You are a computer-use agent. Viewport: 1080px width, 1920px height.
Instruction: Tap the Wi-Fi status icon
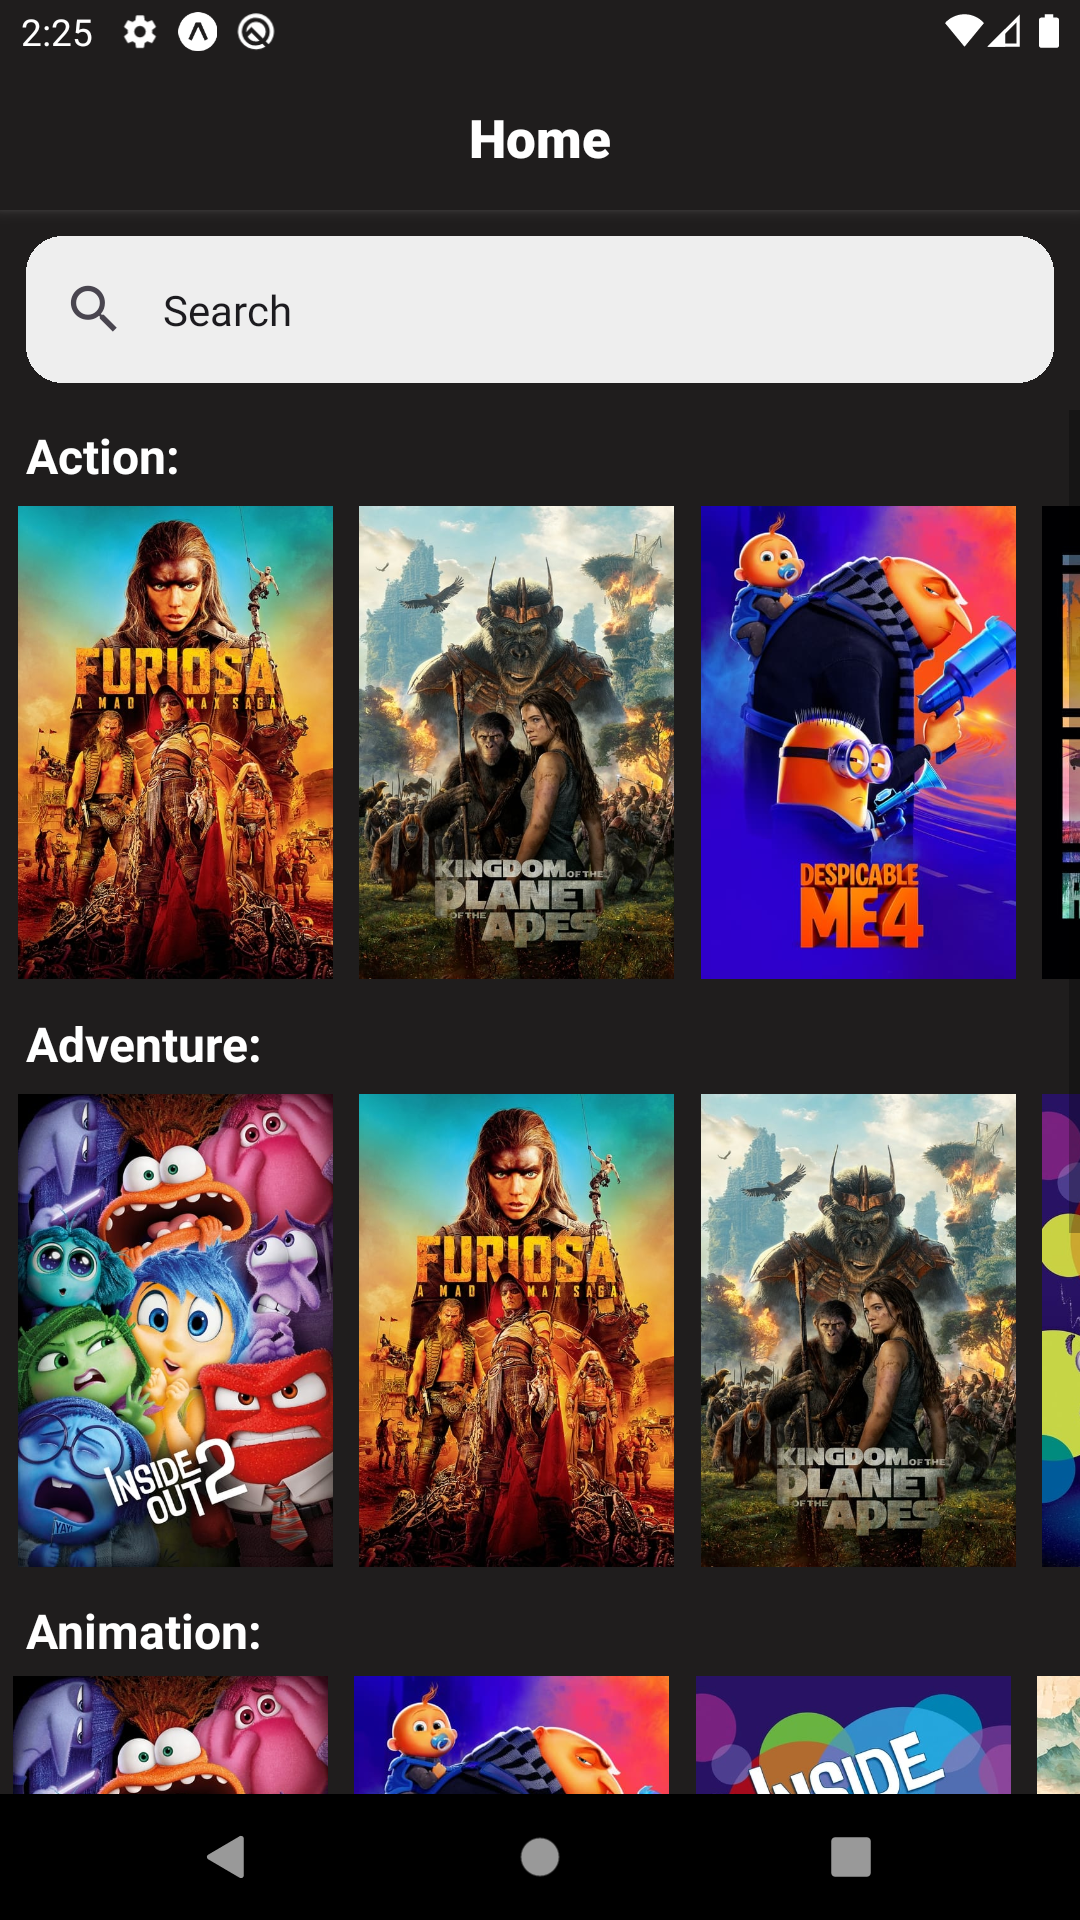coord(963,32)
